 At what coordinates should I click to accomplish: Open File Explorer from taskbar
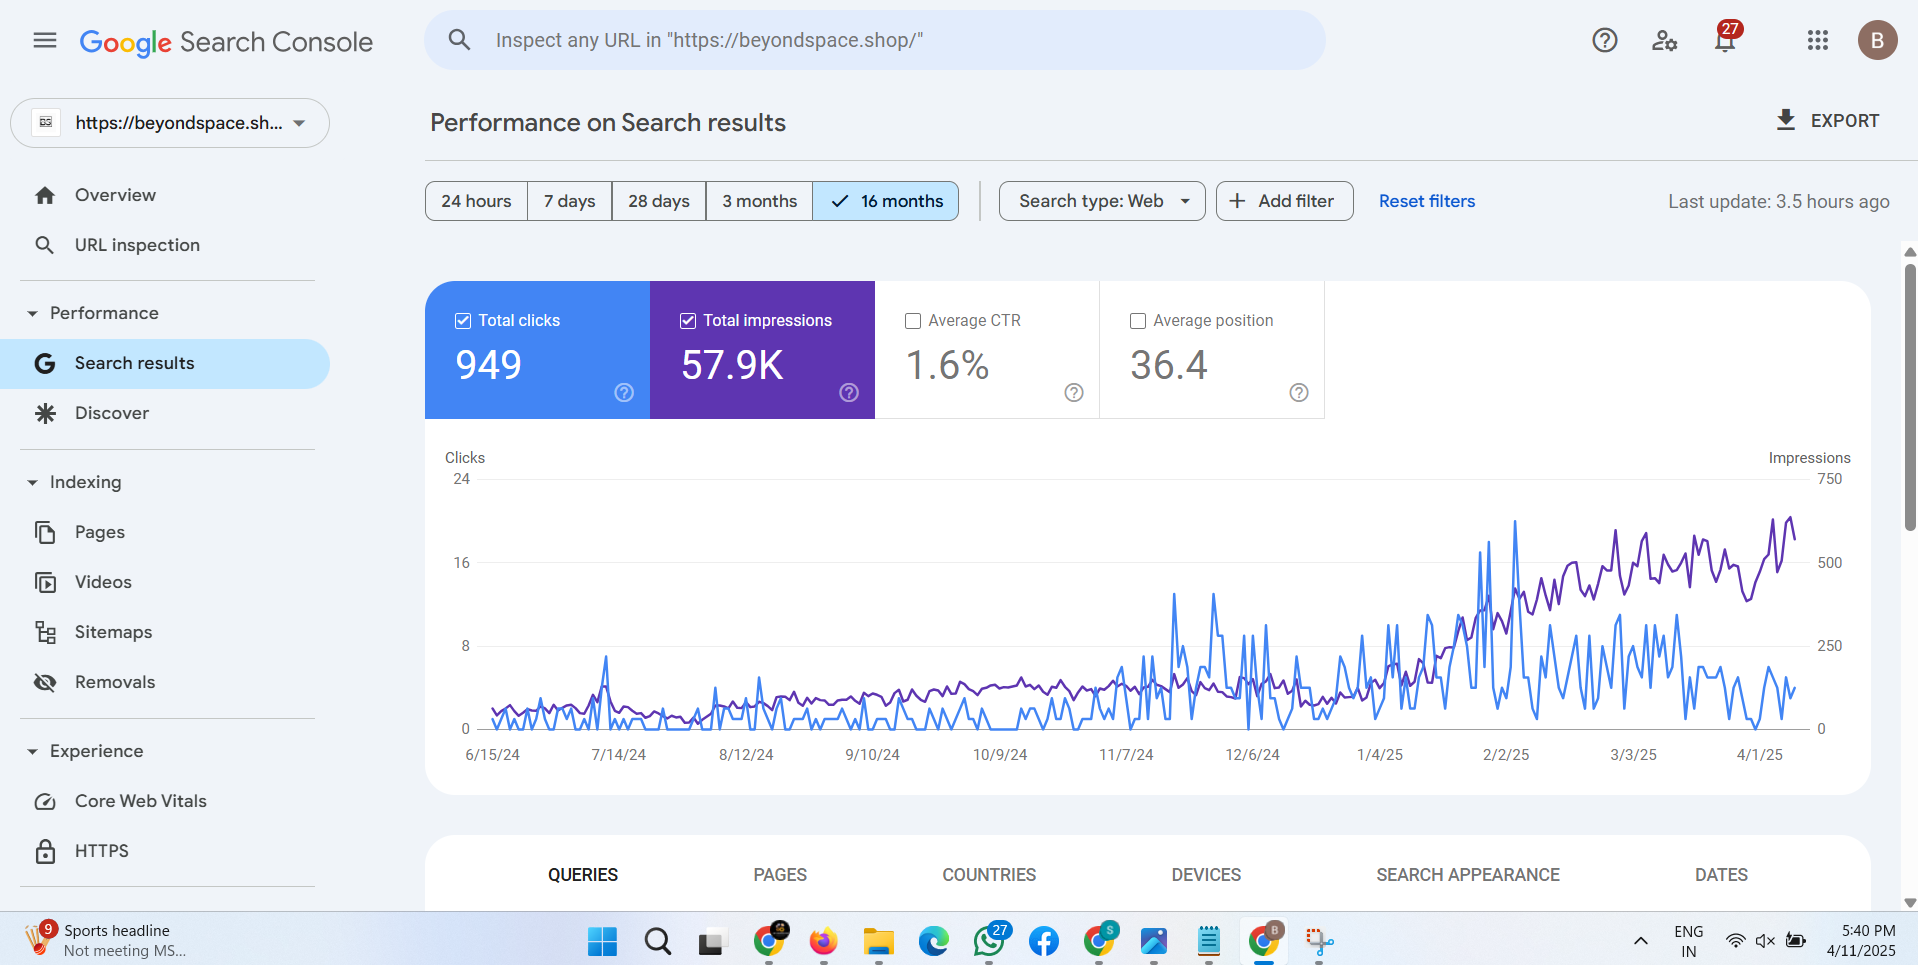pyautogui.click(x=879, y=941)
